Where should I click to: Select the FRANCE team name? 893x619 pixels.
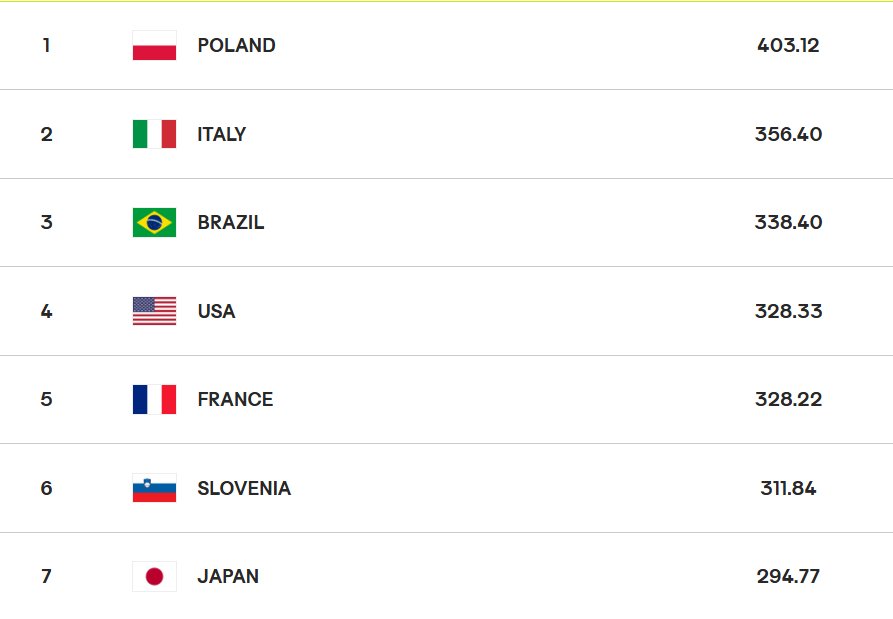click(x=235, y=399)
